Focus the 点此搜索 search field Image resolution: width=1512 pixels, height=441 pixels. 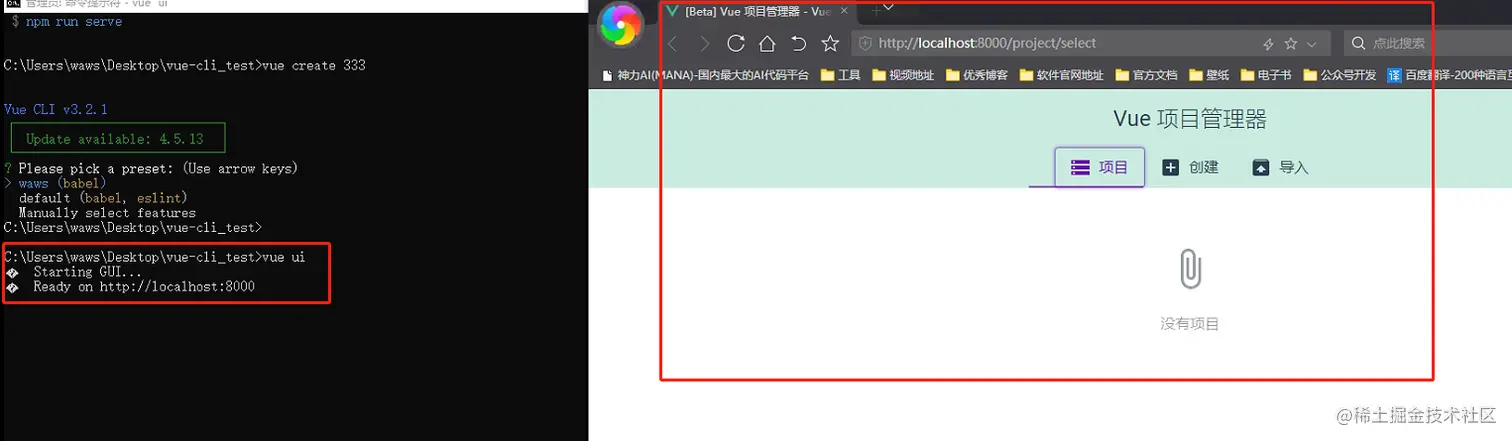tap(1428, 43)
